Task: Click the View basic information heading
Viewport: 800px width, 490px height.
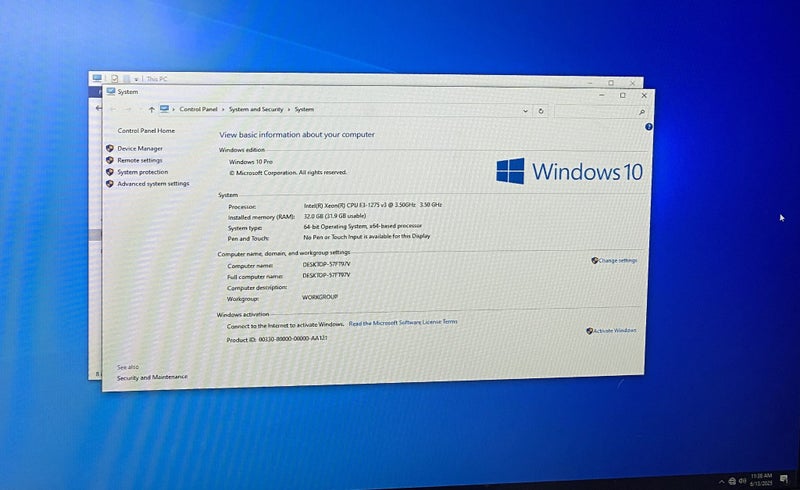Action: tap(297, 135)
